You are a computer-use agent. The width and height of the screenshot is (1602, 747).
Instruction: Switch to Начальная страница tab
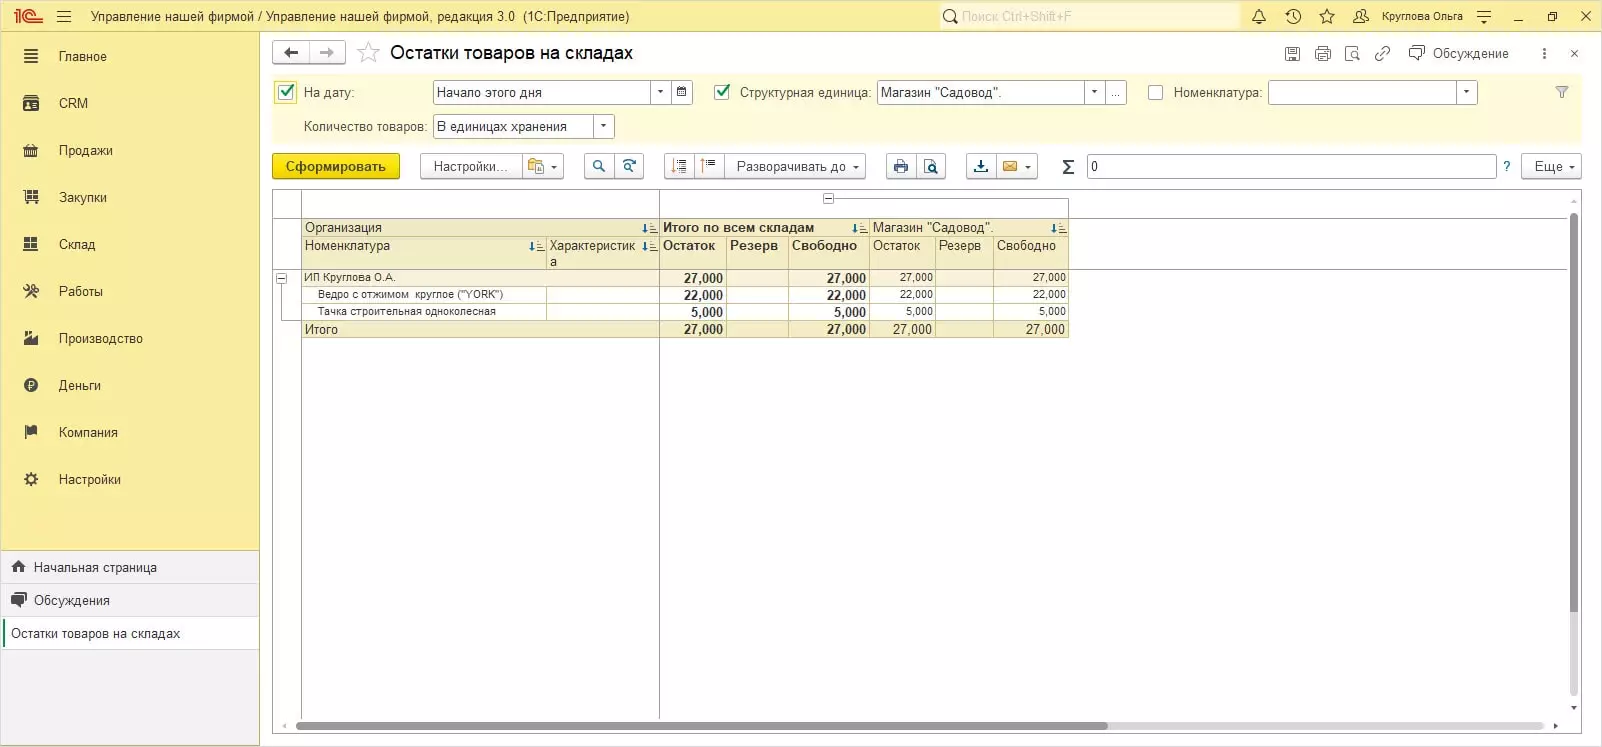click(95, 567)
